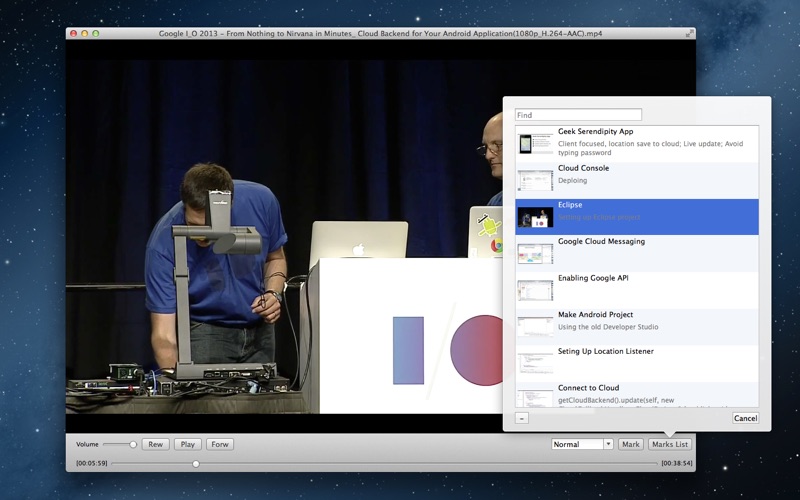Screen dimensions: 800x500
Task: Click the playback timeline scrubber knob
Action: (196, 464)
